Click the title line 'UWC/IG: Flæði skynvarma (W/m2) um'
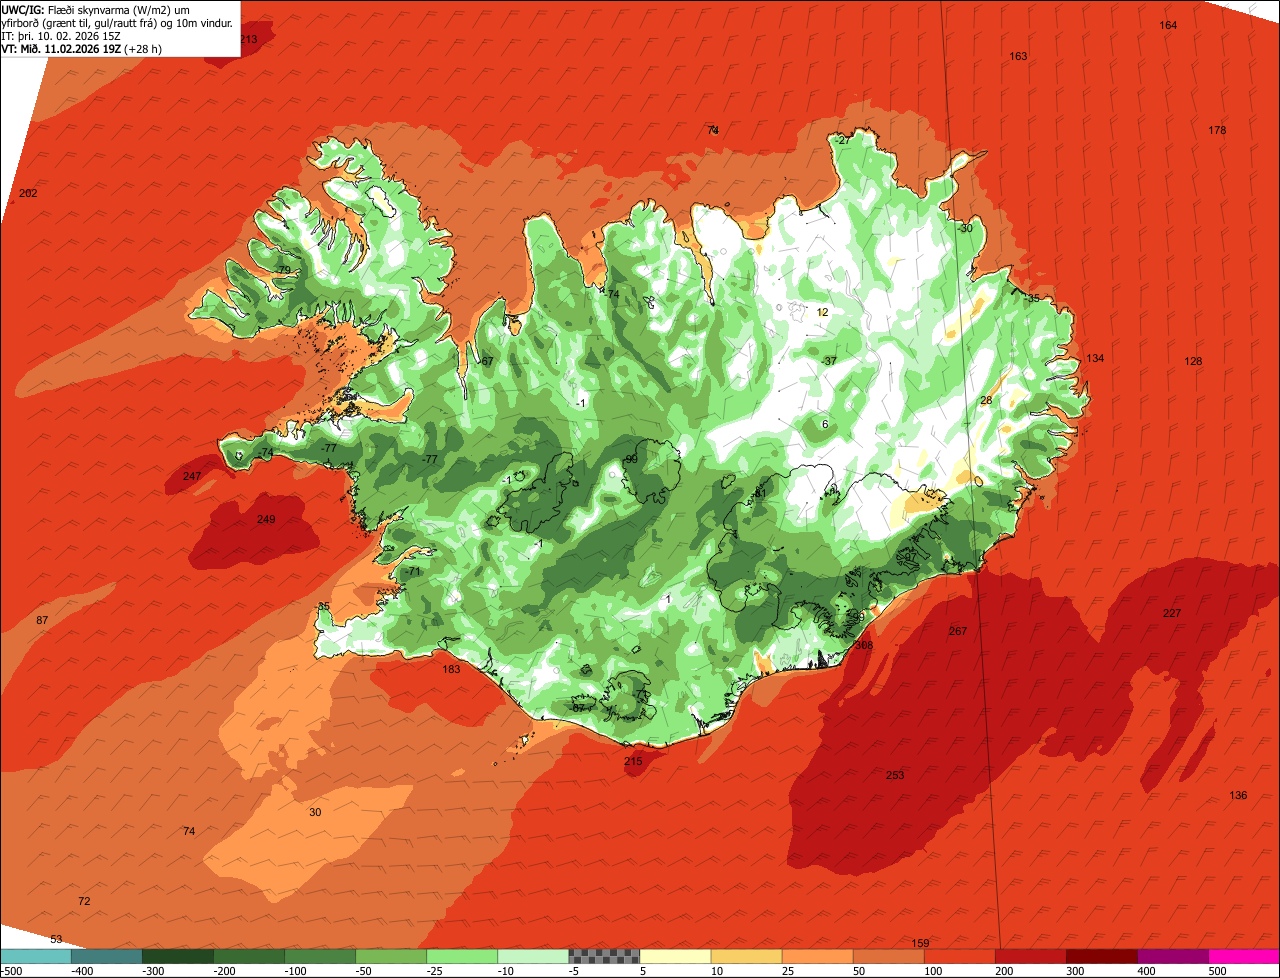 coord(94,9)
